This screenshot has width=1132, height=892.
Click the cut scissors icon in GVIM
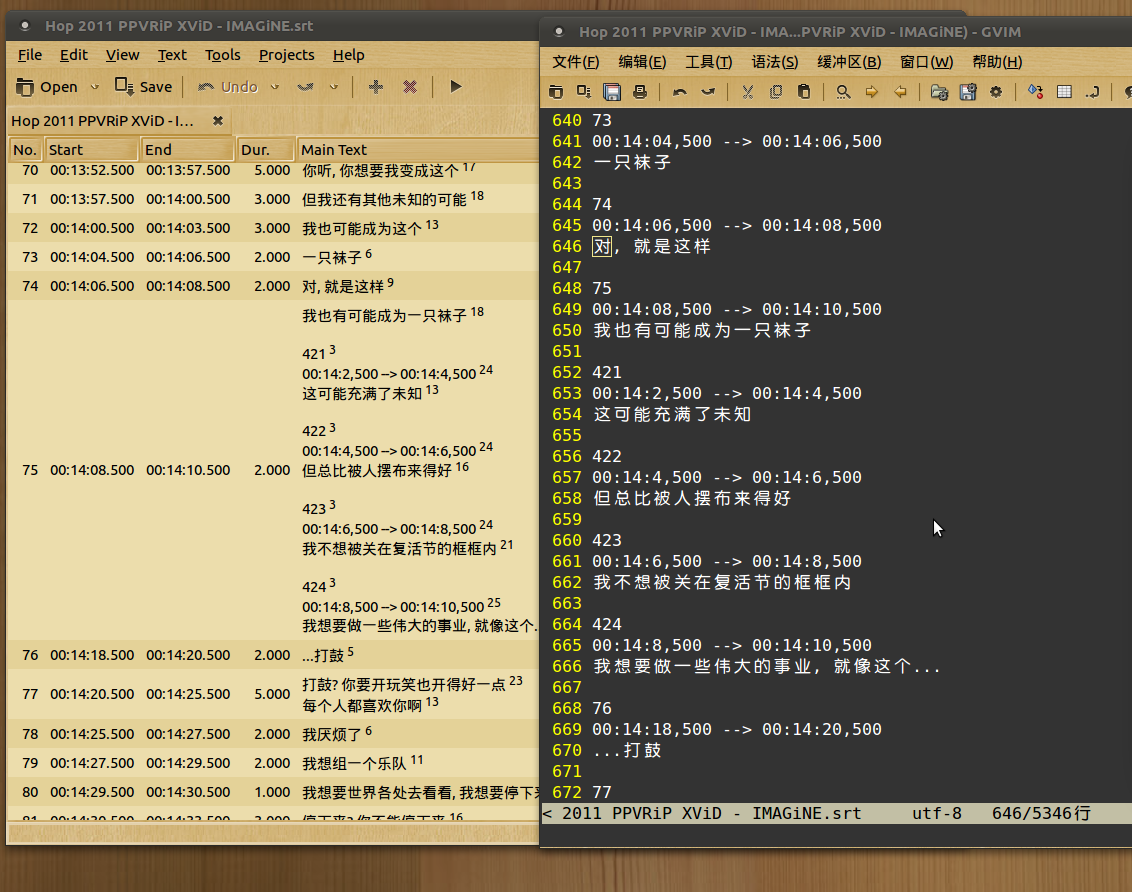tap(748, 92)
